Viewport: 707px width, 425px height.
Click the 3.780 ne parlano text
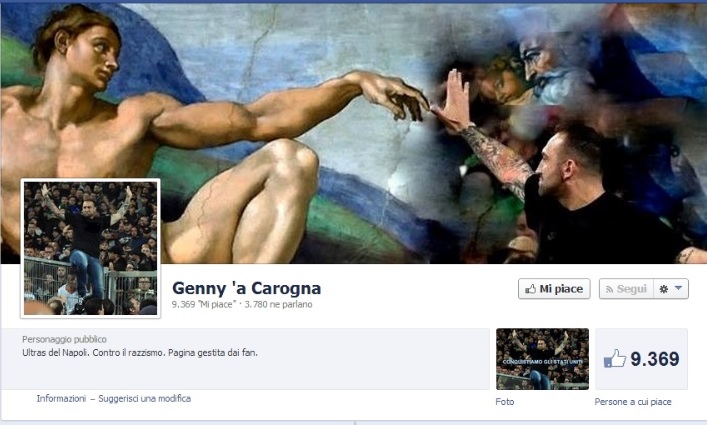pos(278,305)
